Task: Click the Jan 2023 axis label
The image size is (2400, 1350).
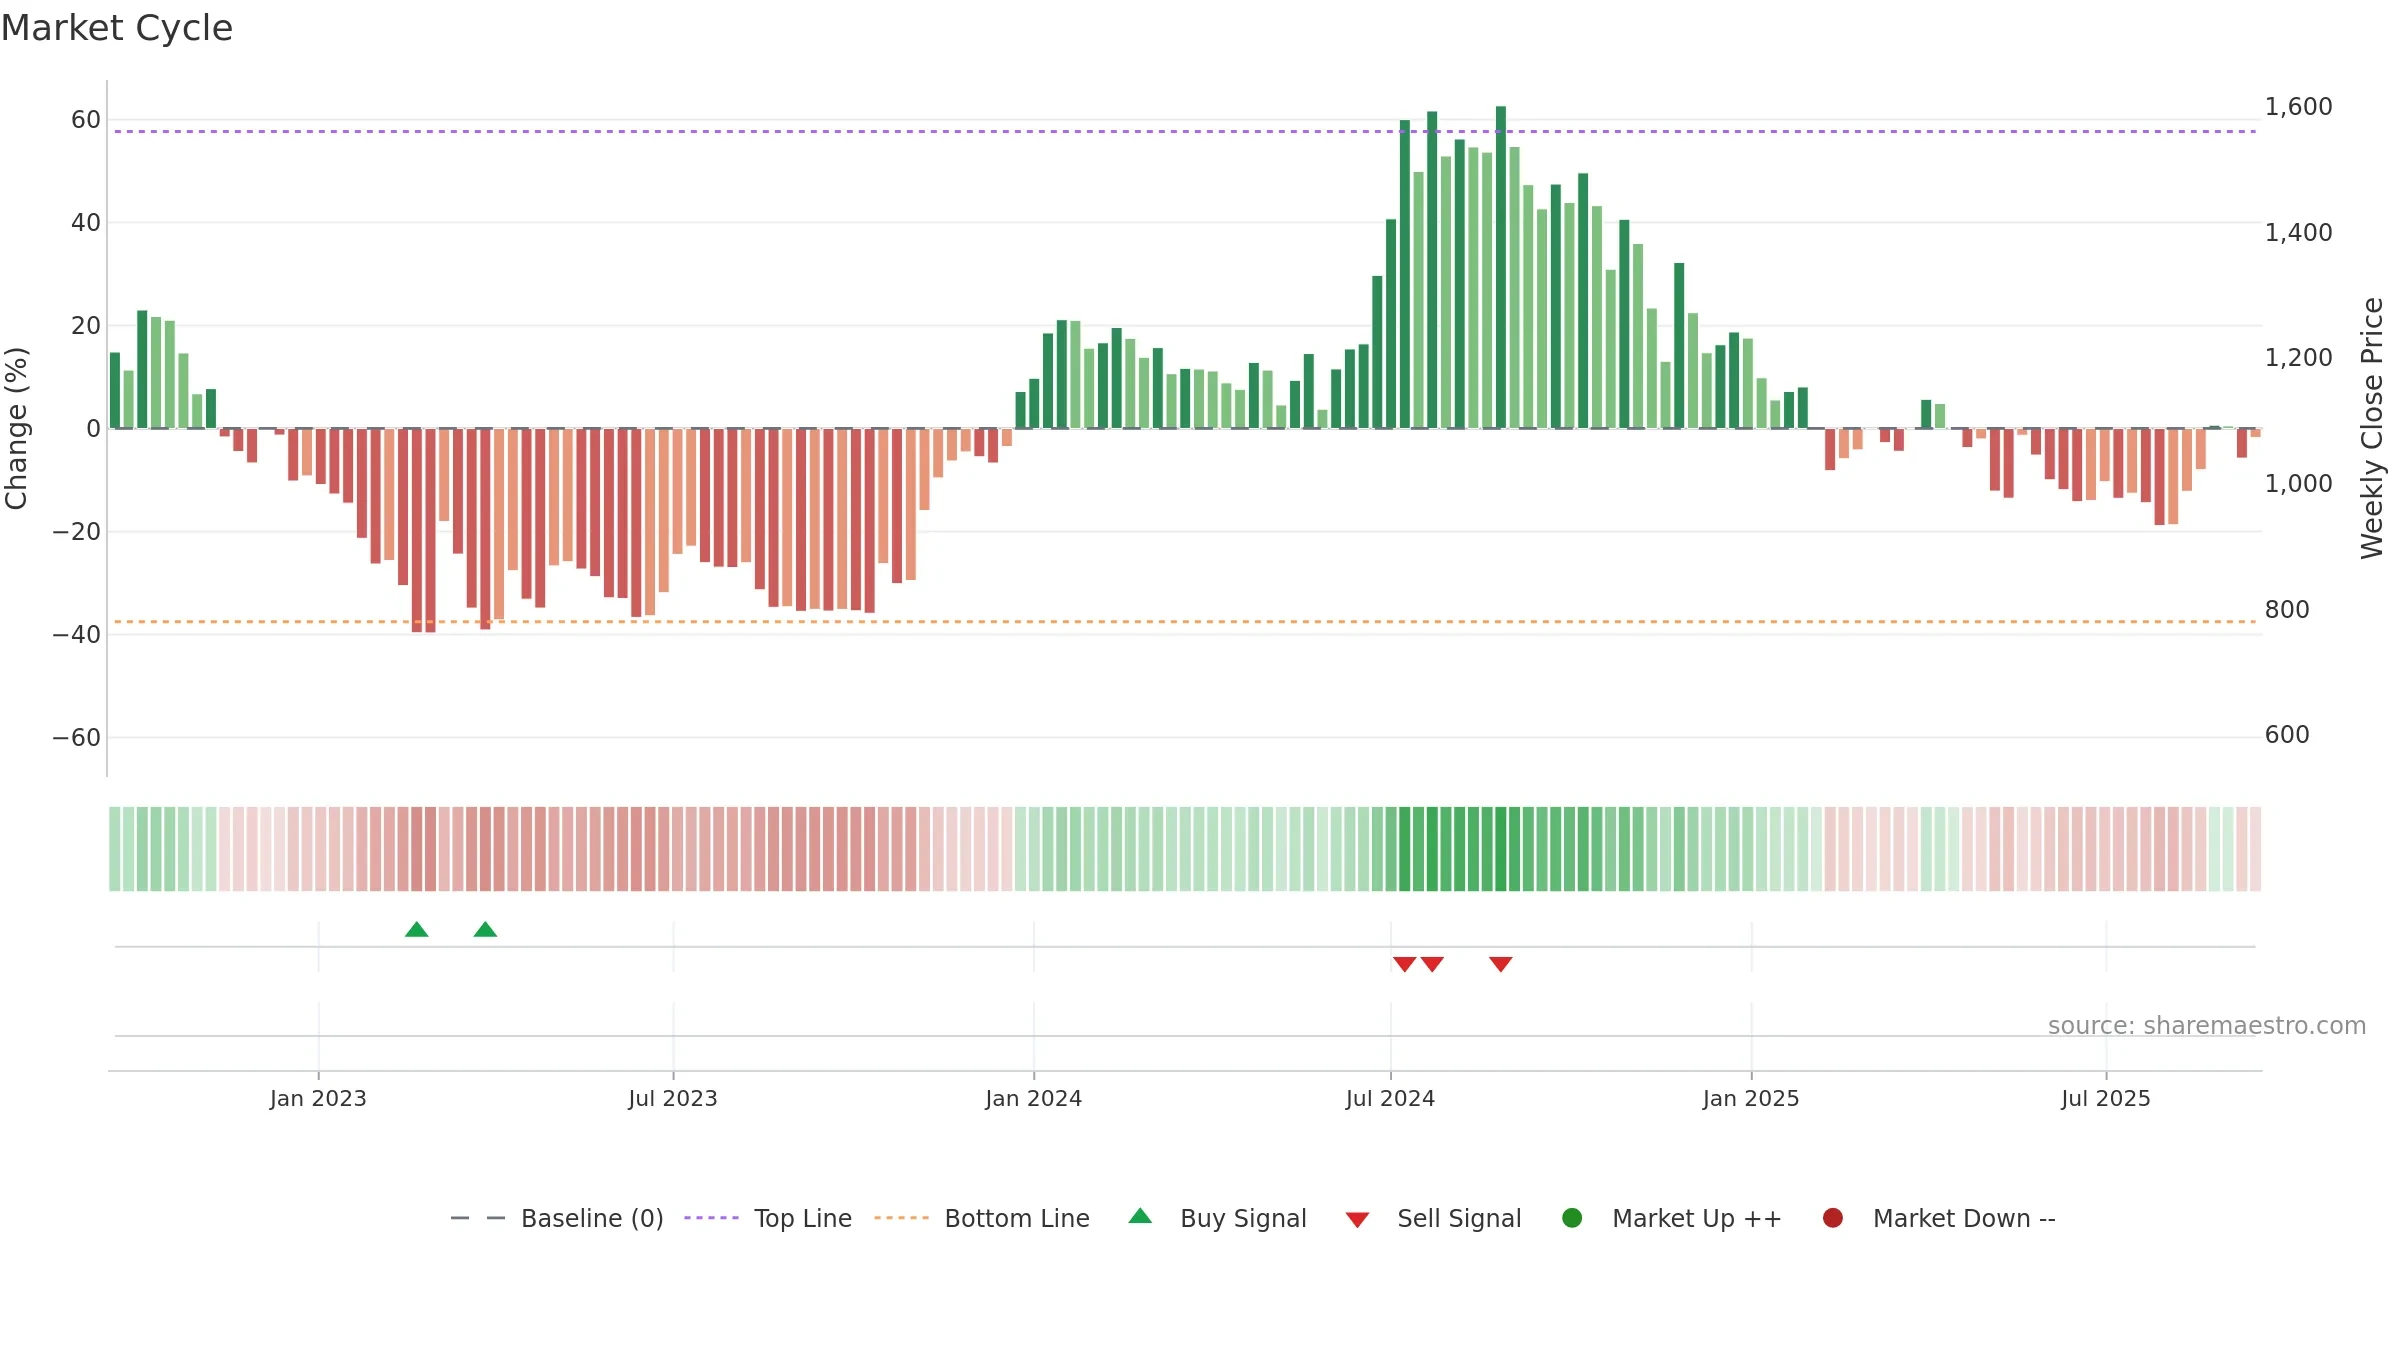Action: (318, 1098)
